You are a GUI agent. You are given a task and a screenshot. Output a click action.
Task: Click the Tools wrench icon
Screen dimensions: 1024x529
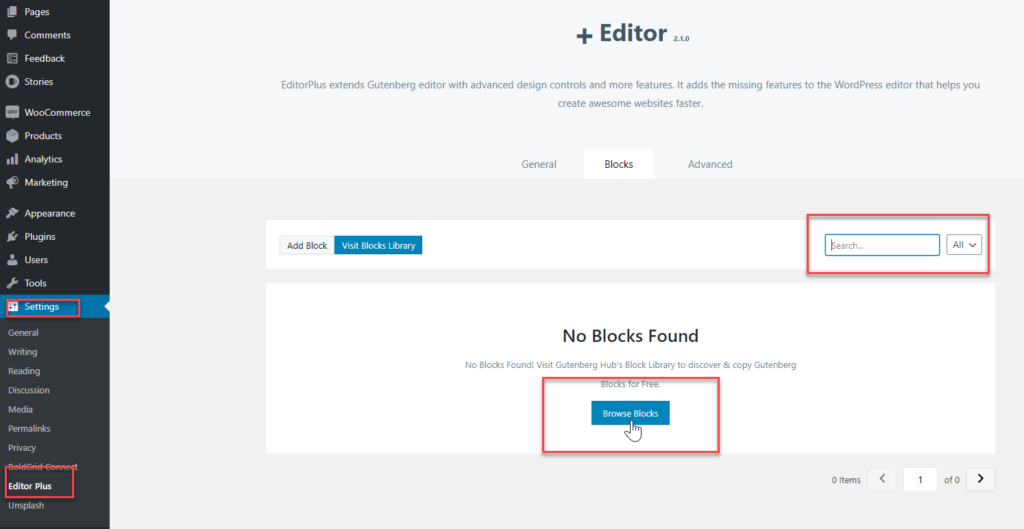click(12, 283)
